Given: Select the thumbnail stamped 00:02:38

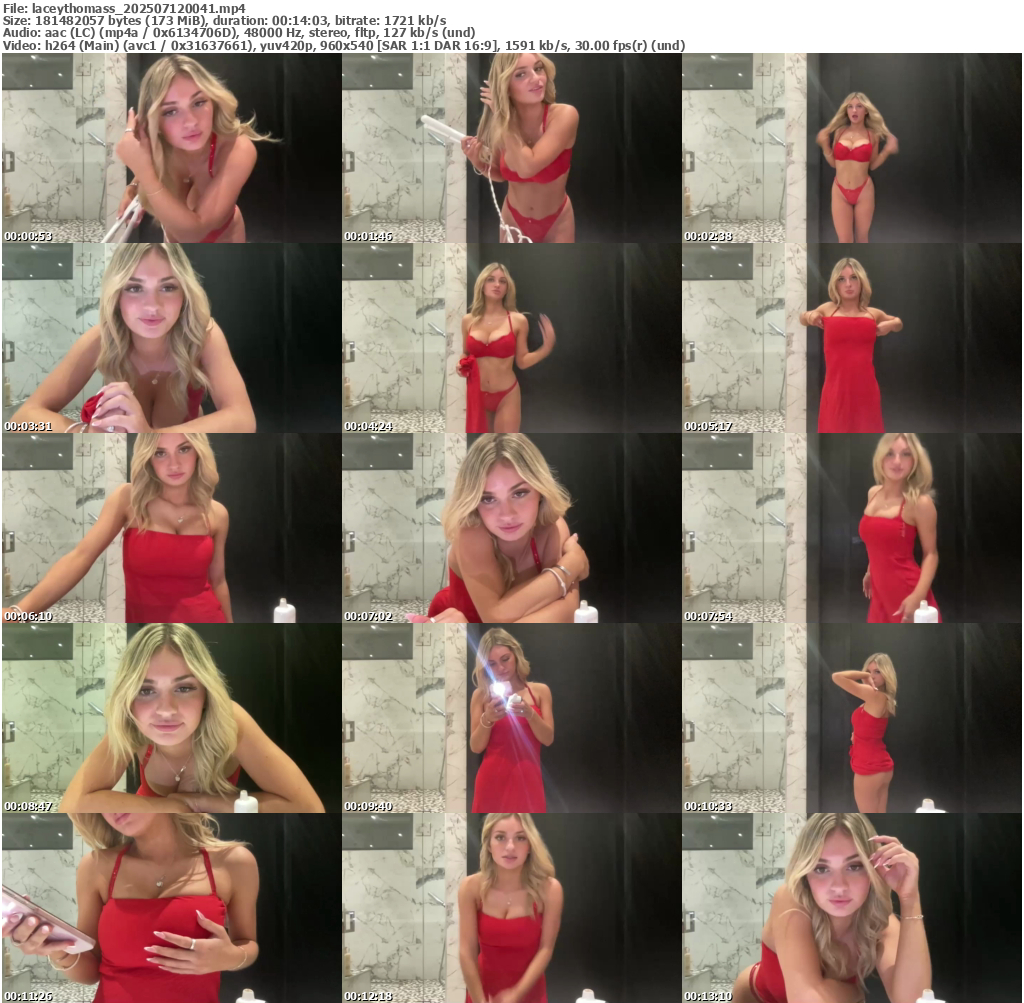Looking at the screenshot, I should (852, 148).
